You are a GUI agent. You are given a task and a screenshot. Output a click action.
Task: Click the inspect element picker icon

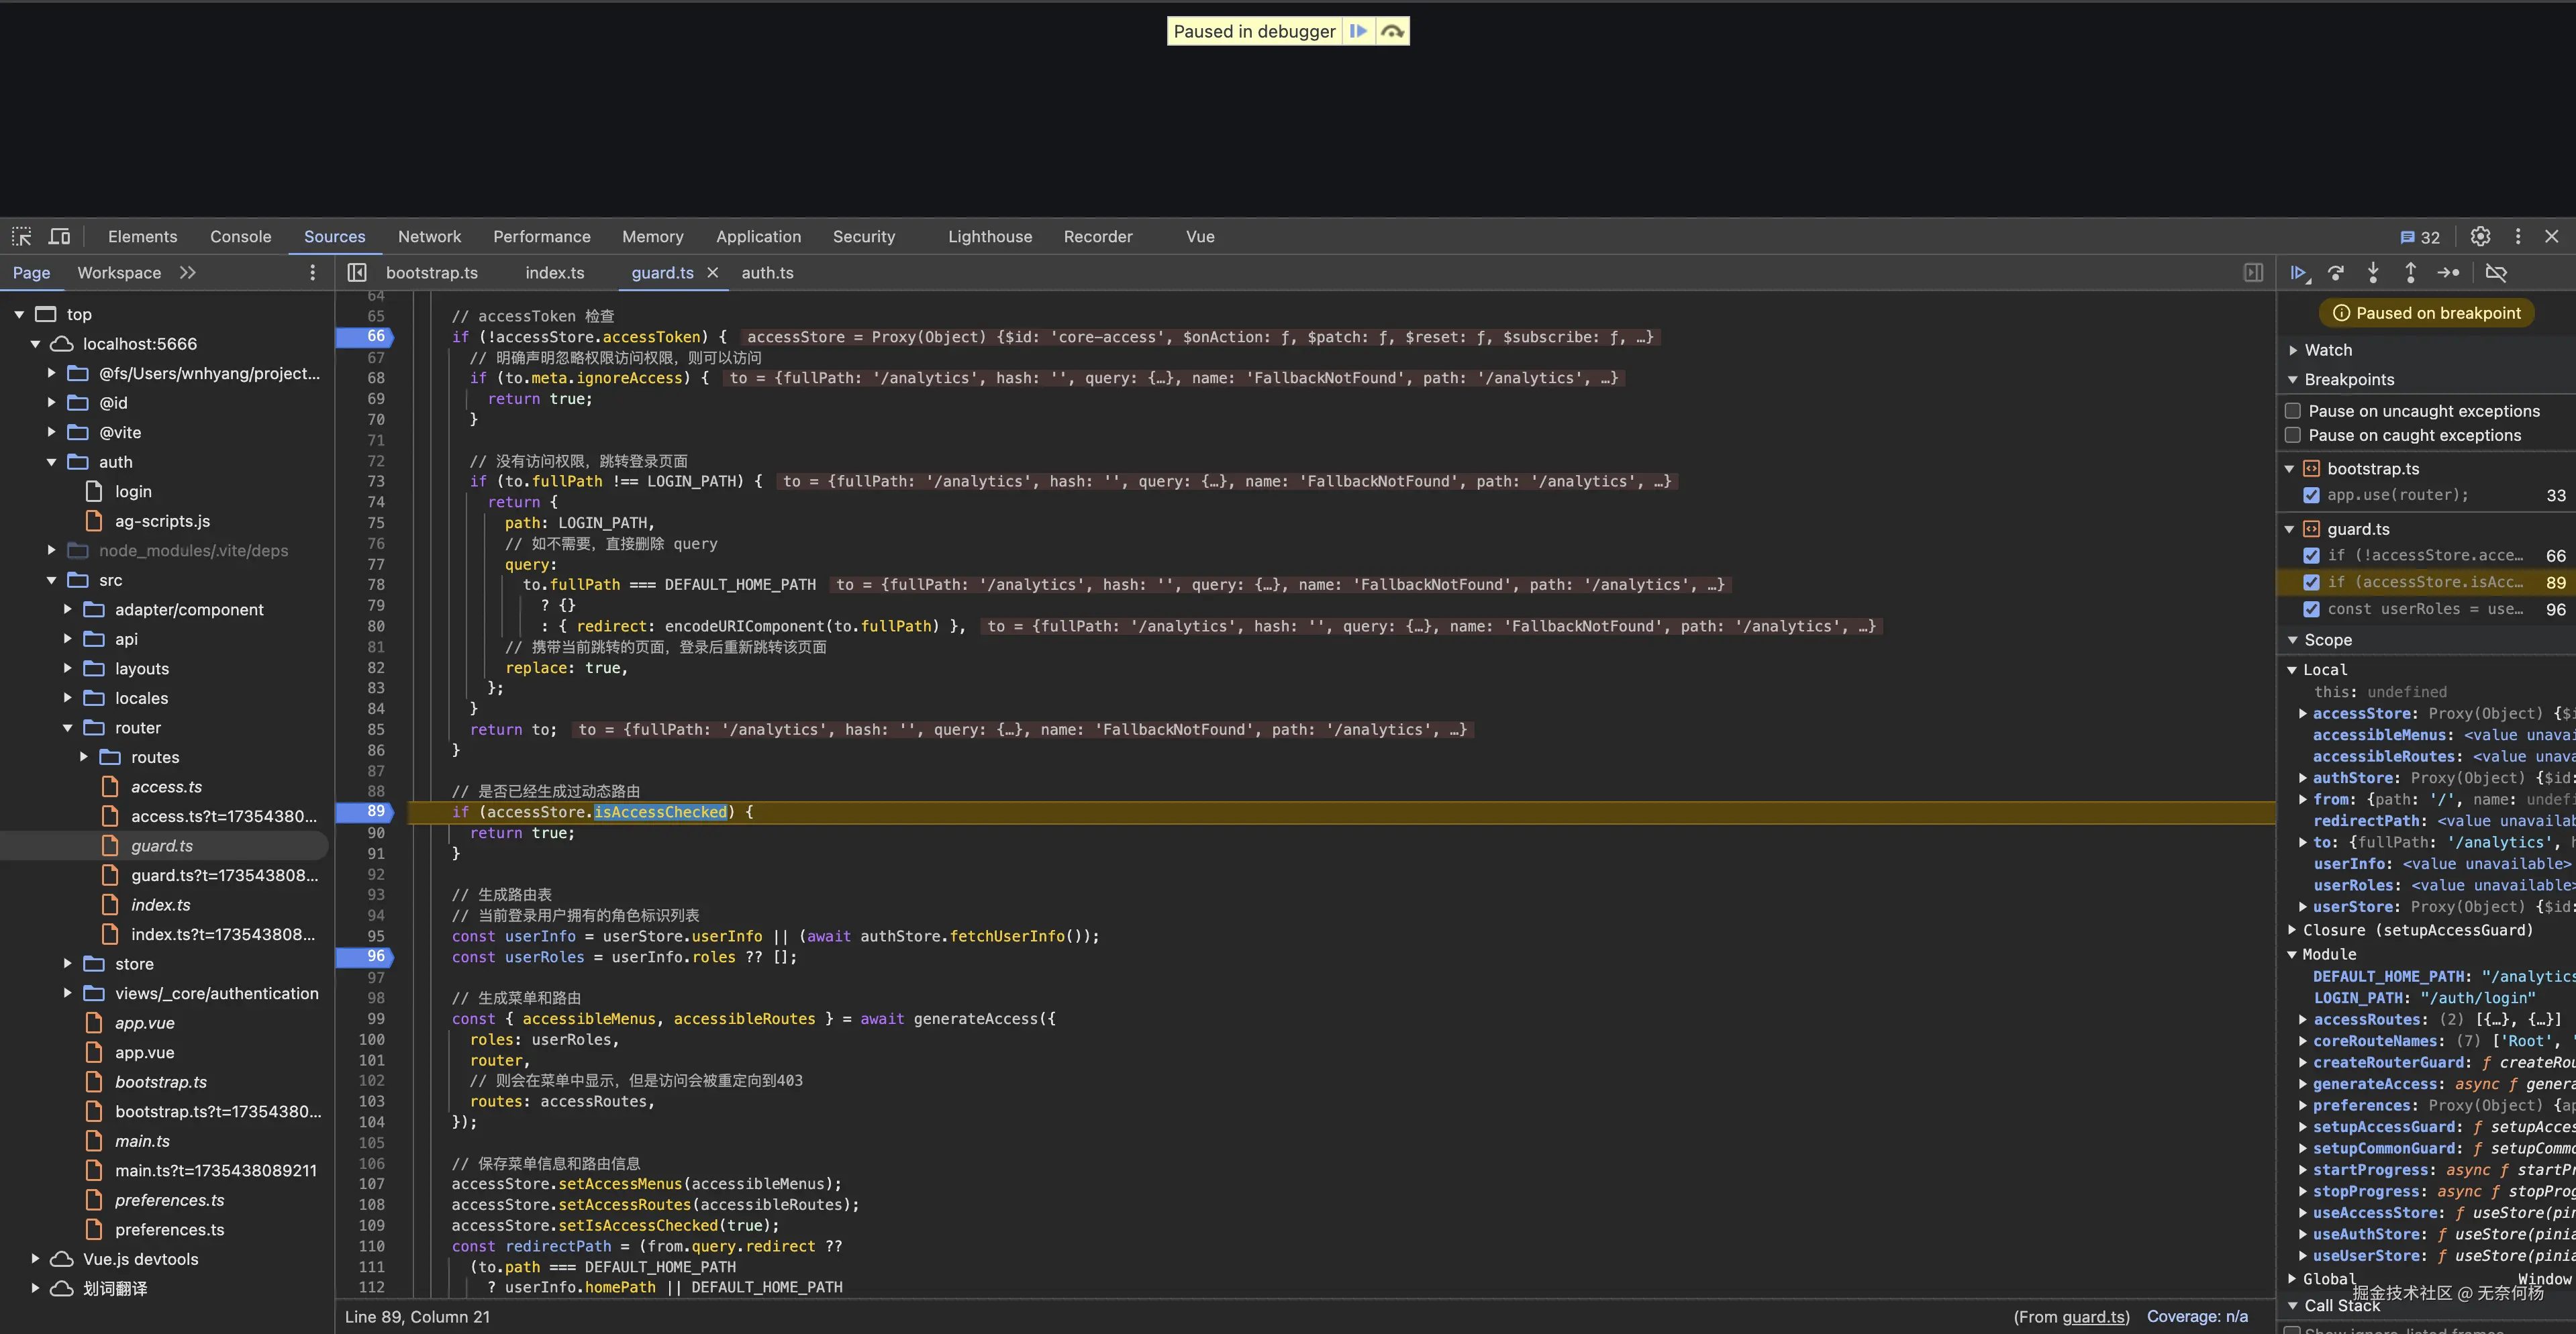pyautogui.click(x=22, y=236)
